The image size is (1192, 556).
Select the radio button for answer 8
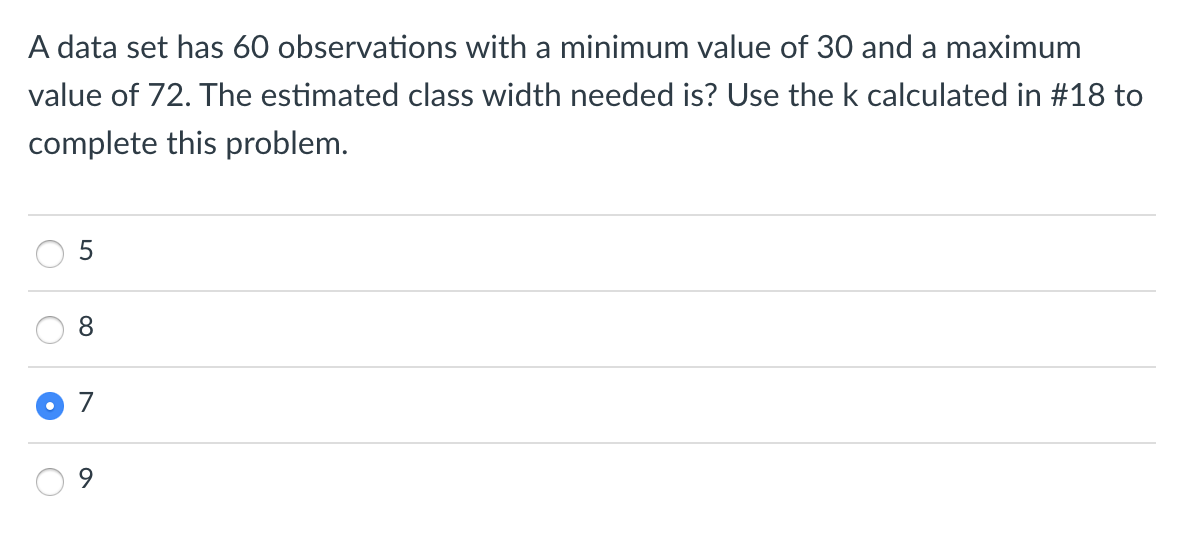tap(50, 329)
